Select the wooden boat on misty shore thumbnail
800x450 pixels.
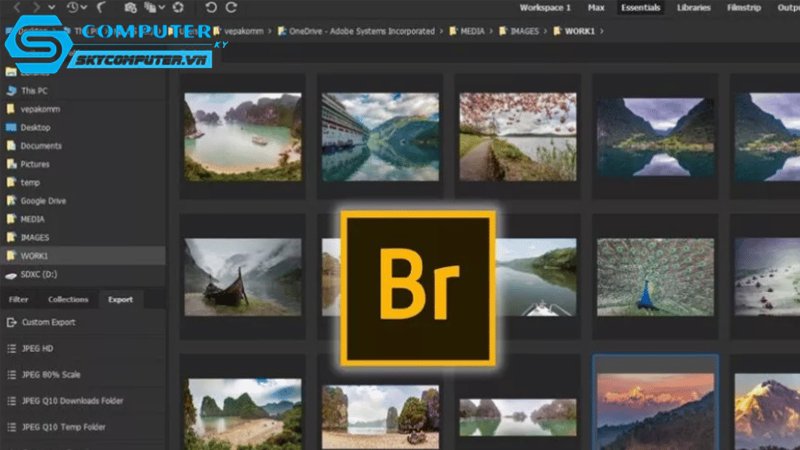tap(243, 277)
